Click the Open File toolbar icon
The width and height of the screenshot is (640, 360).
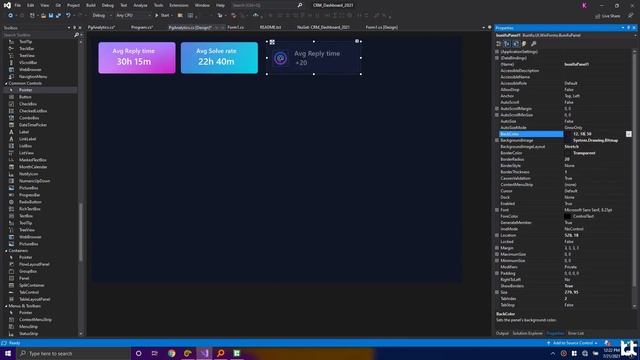tap(43, 16)
